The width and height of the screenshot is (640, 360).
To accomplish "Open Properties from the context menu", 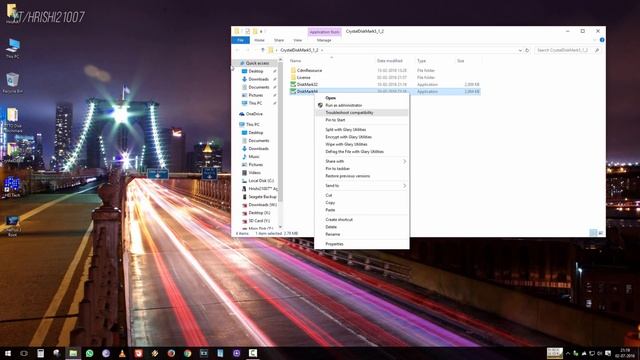I will (334, 244).
